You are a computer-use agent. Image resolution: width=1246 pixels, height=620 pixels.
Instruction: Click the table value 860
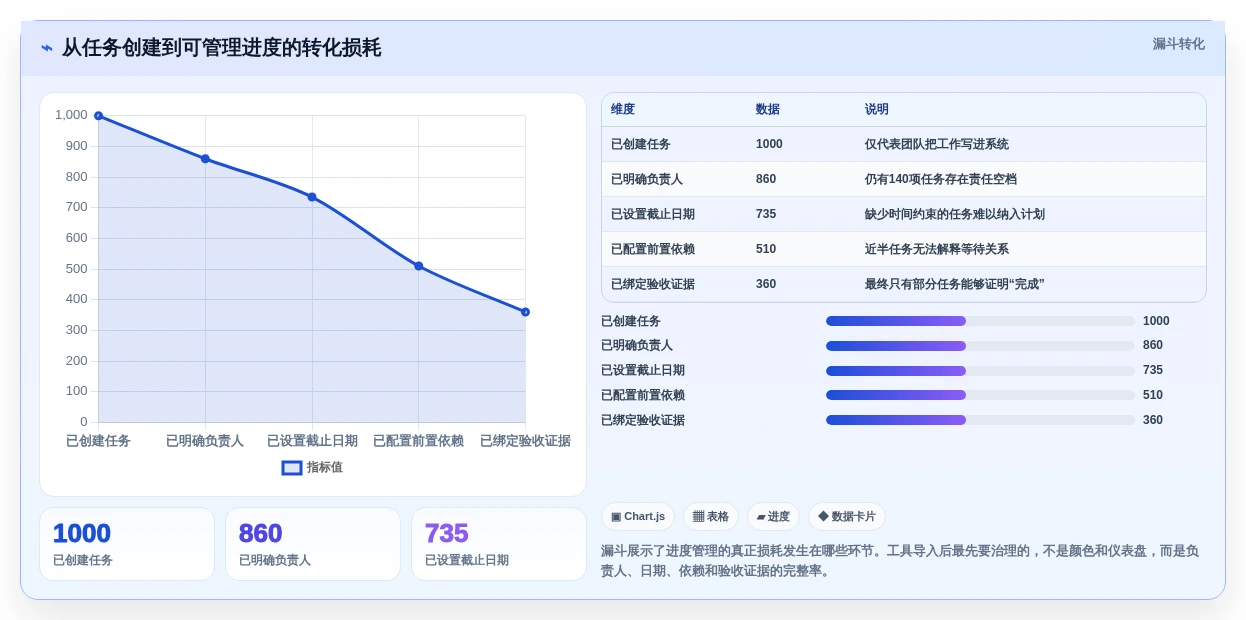766,179
